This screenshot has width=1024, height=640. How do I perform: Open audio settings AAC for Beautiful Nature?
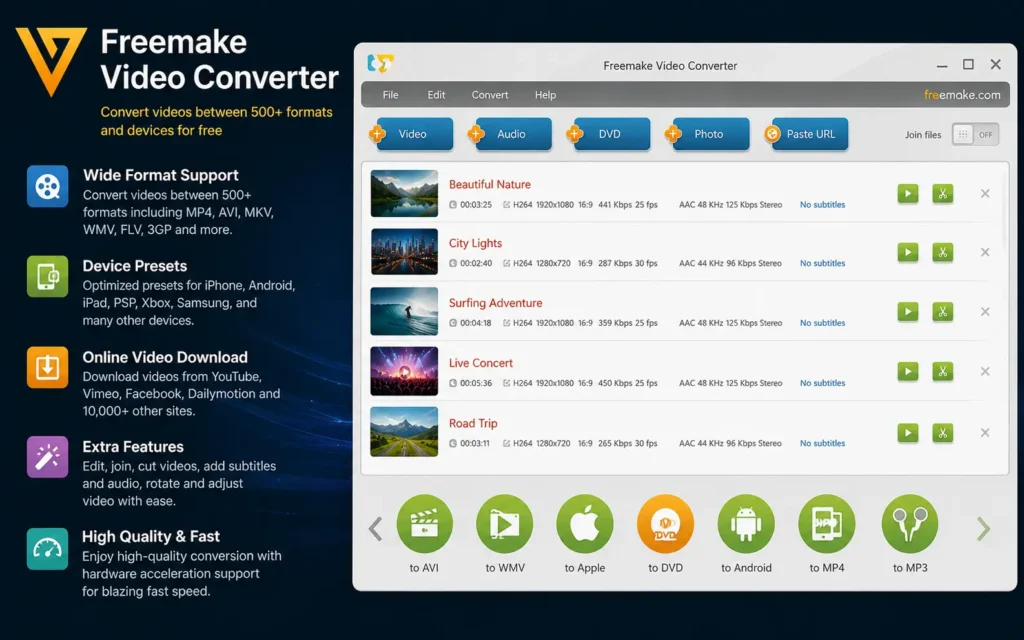tap(730, 204)
